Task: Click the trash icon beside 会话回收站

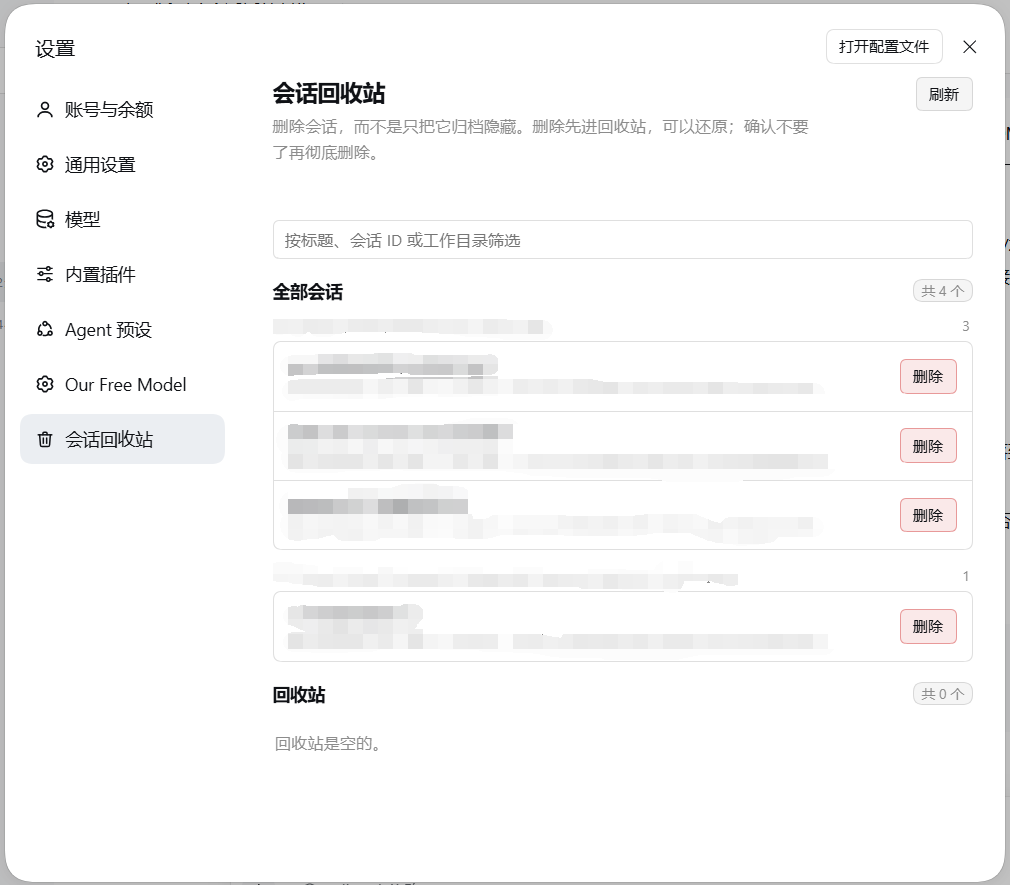Action: tap(44, 439)
